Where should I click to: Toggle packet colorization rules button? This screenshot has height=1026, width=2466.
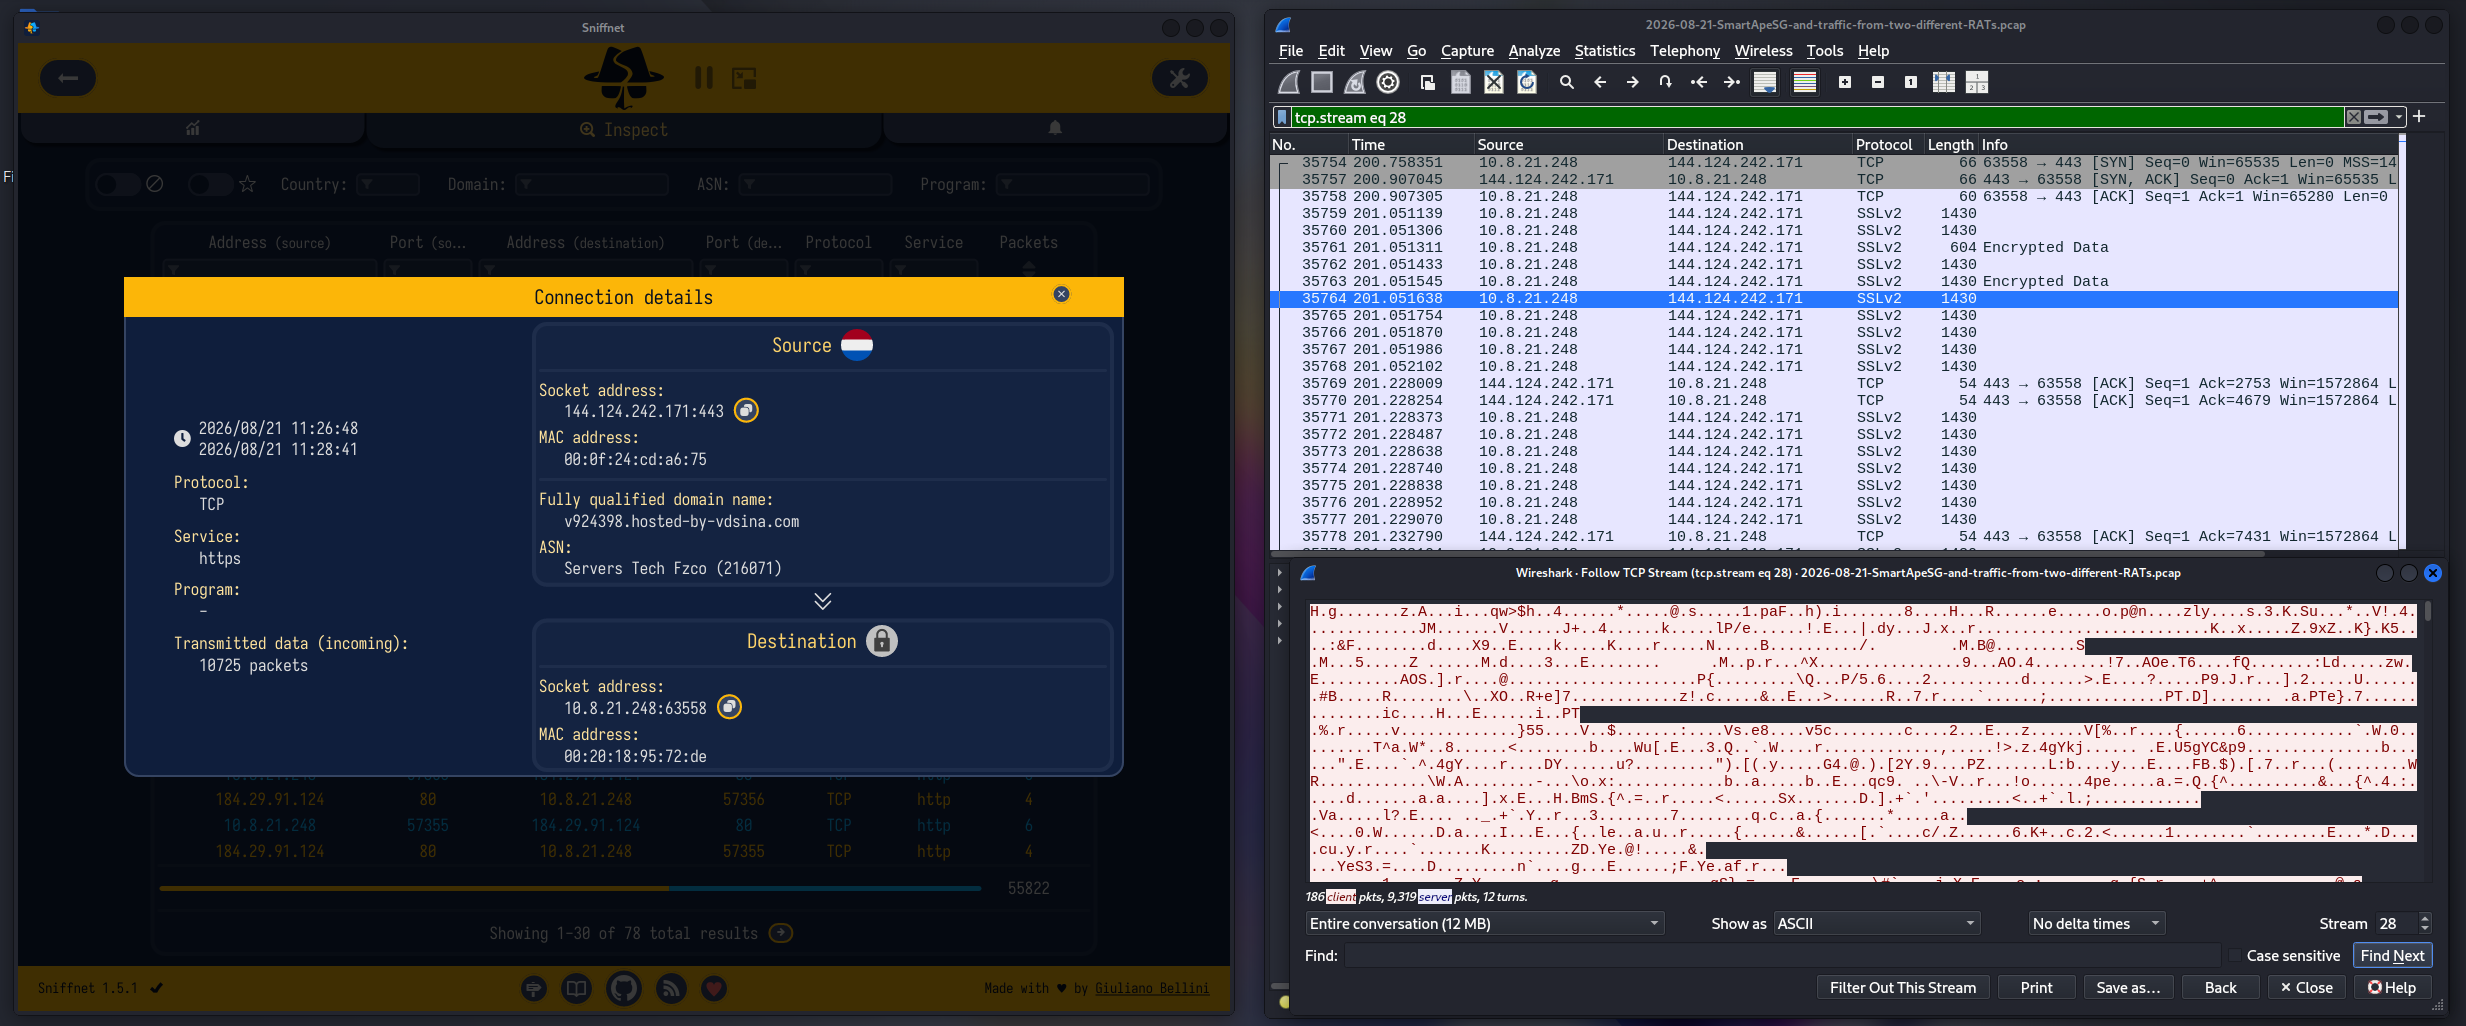(1805, 83)
